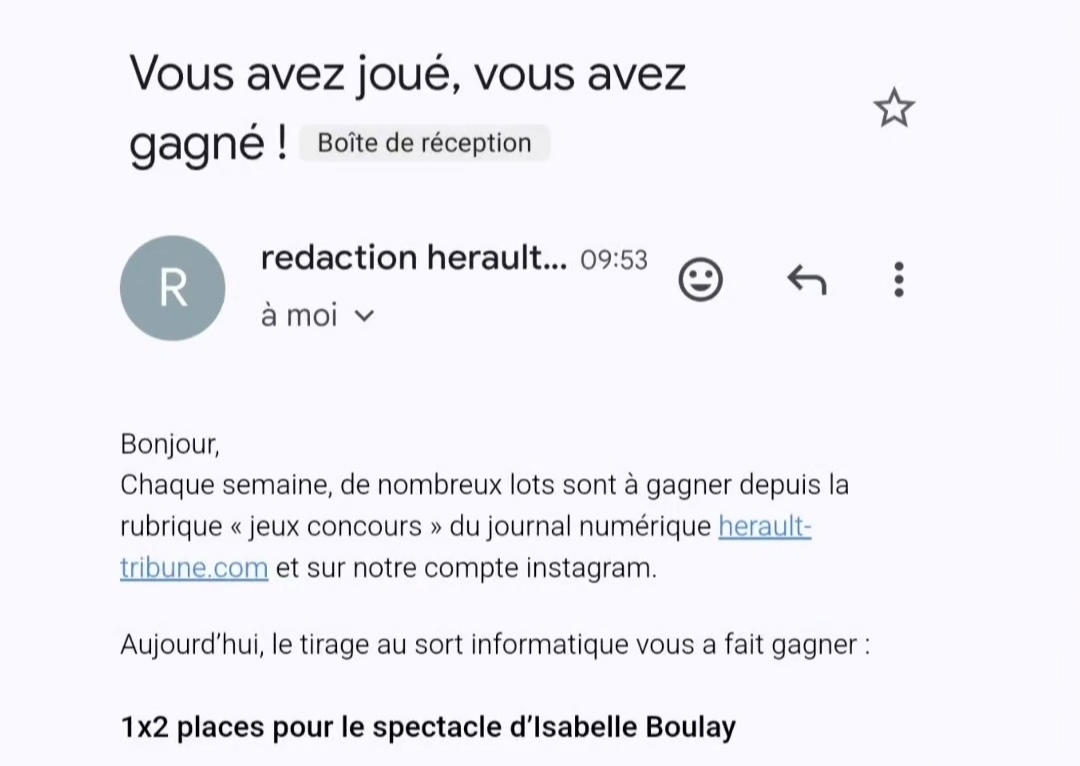Follow the underlined tribune.com link text

(194, 568)
